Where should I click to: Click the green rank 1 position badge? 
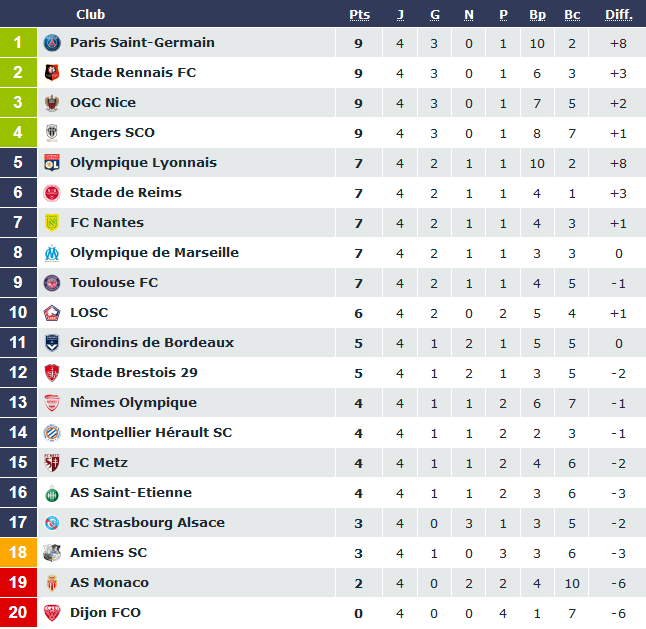[x=18, y=43]
